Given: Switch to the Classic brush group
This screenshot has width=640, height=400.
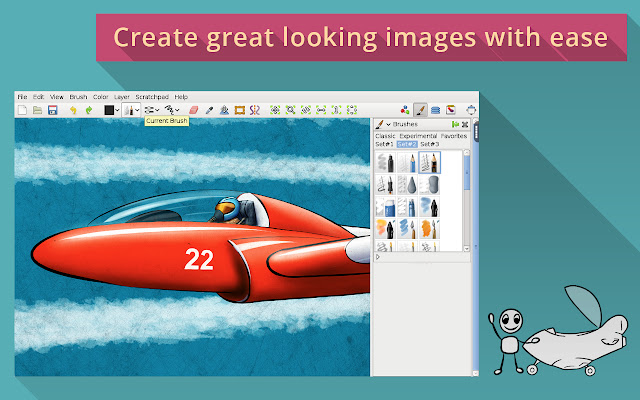Looking at the screenshot, I should point(385,136).
